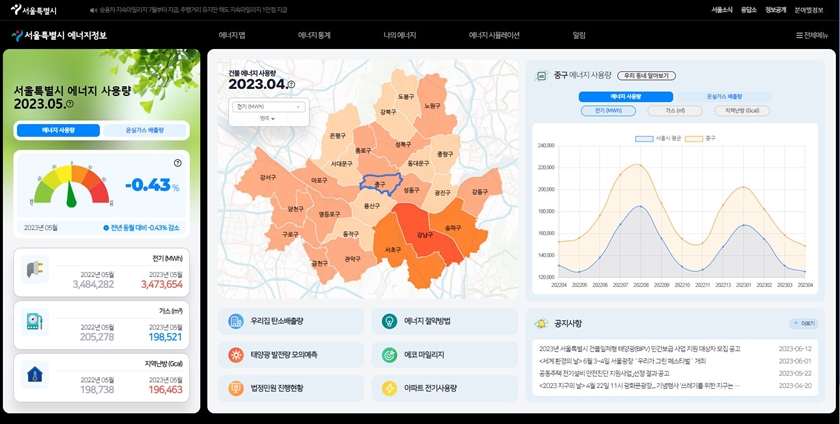Open the 에너지통계 menu item
Image resolution: width=840 pixels, height=424 pixels.
tap(314, 35)
